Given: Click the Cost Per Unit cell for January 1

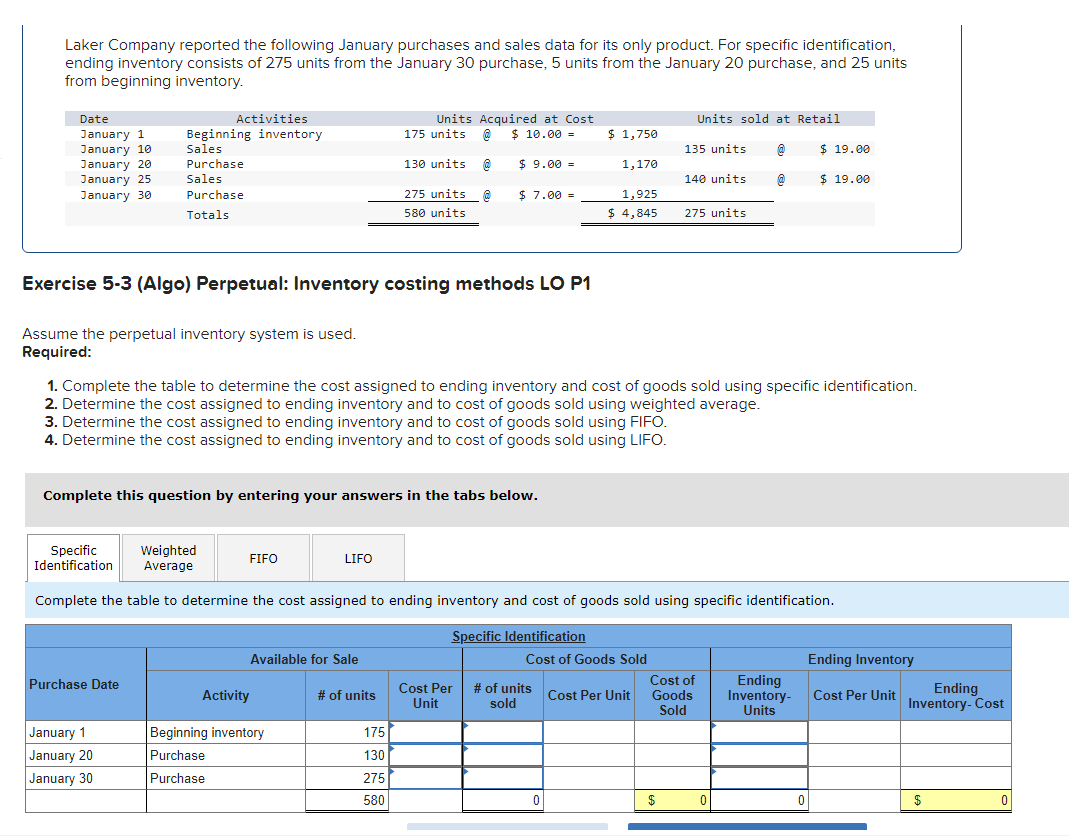Looking at the screenshot, I should click(x=424, y=731).
